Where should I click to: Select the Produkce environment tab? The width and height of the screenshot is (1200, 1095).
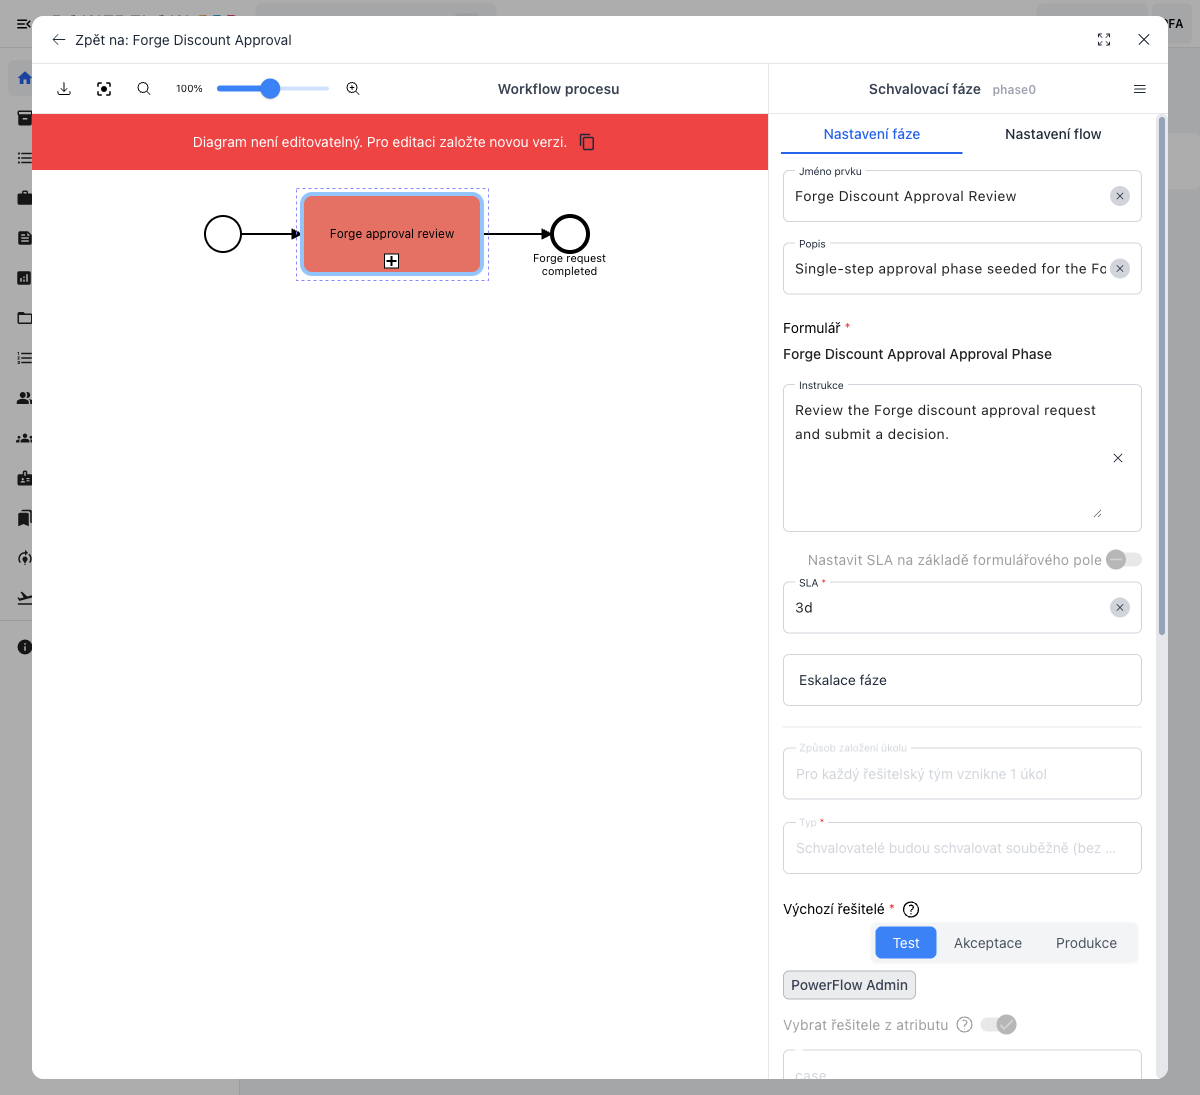pos(1086,943)
